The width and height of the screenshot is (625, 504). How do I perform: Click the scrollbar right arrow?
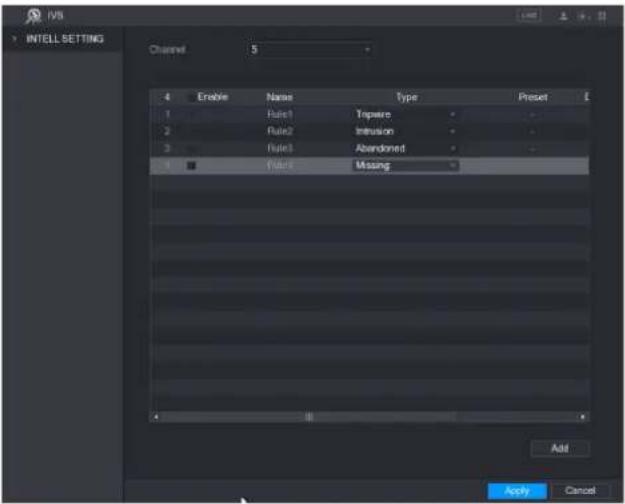(x=582, y=417)
